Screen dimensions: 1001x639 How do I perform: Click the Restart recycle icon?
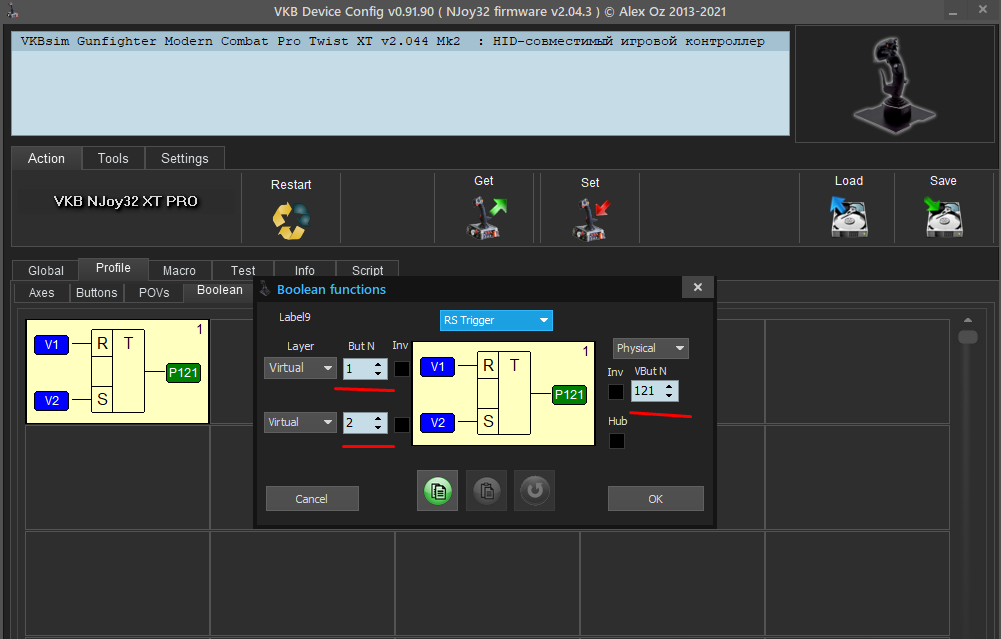tap(291, 220)
